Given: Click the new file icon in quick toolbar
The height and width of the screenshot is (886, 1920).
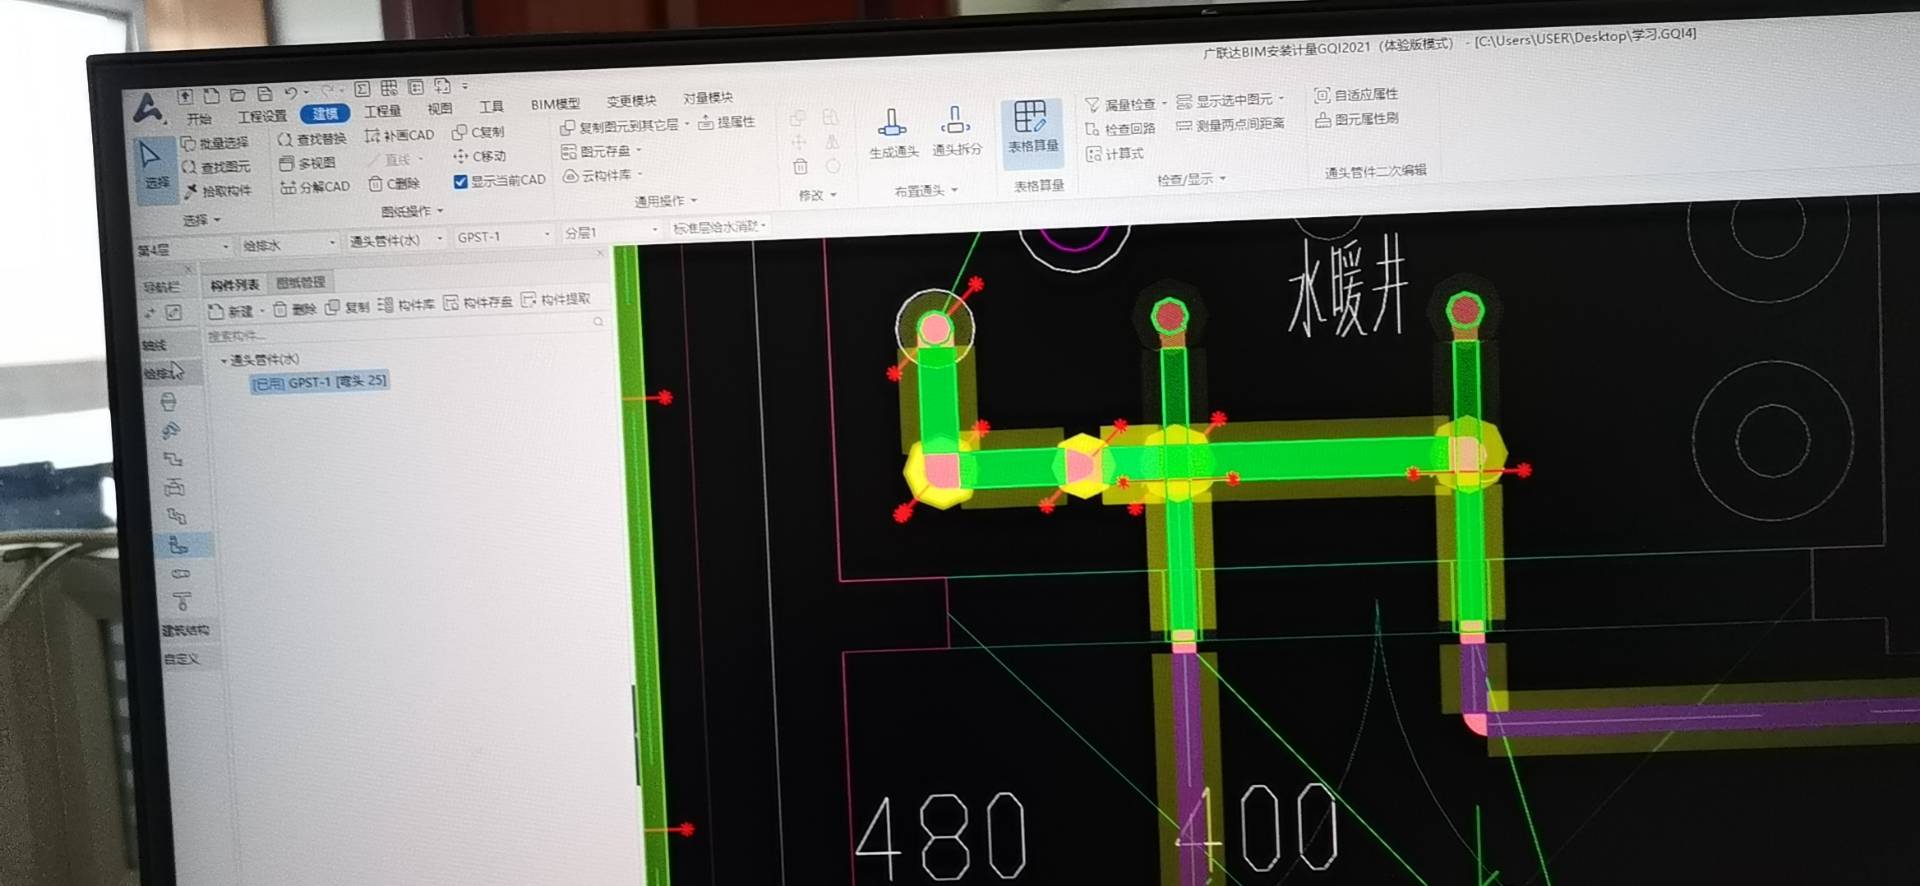Looking at the screenshot, I should 211,96.
